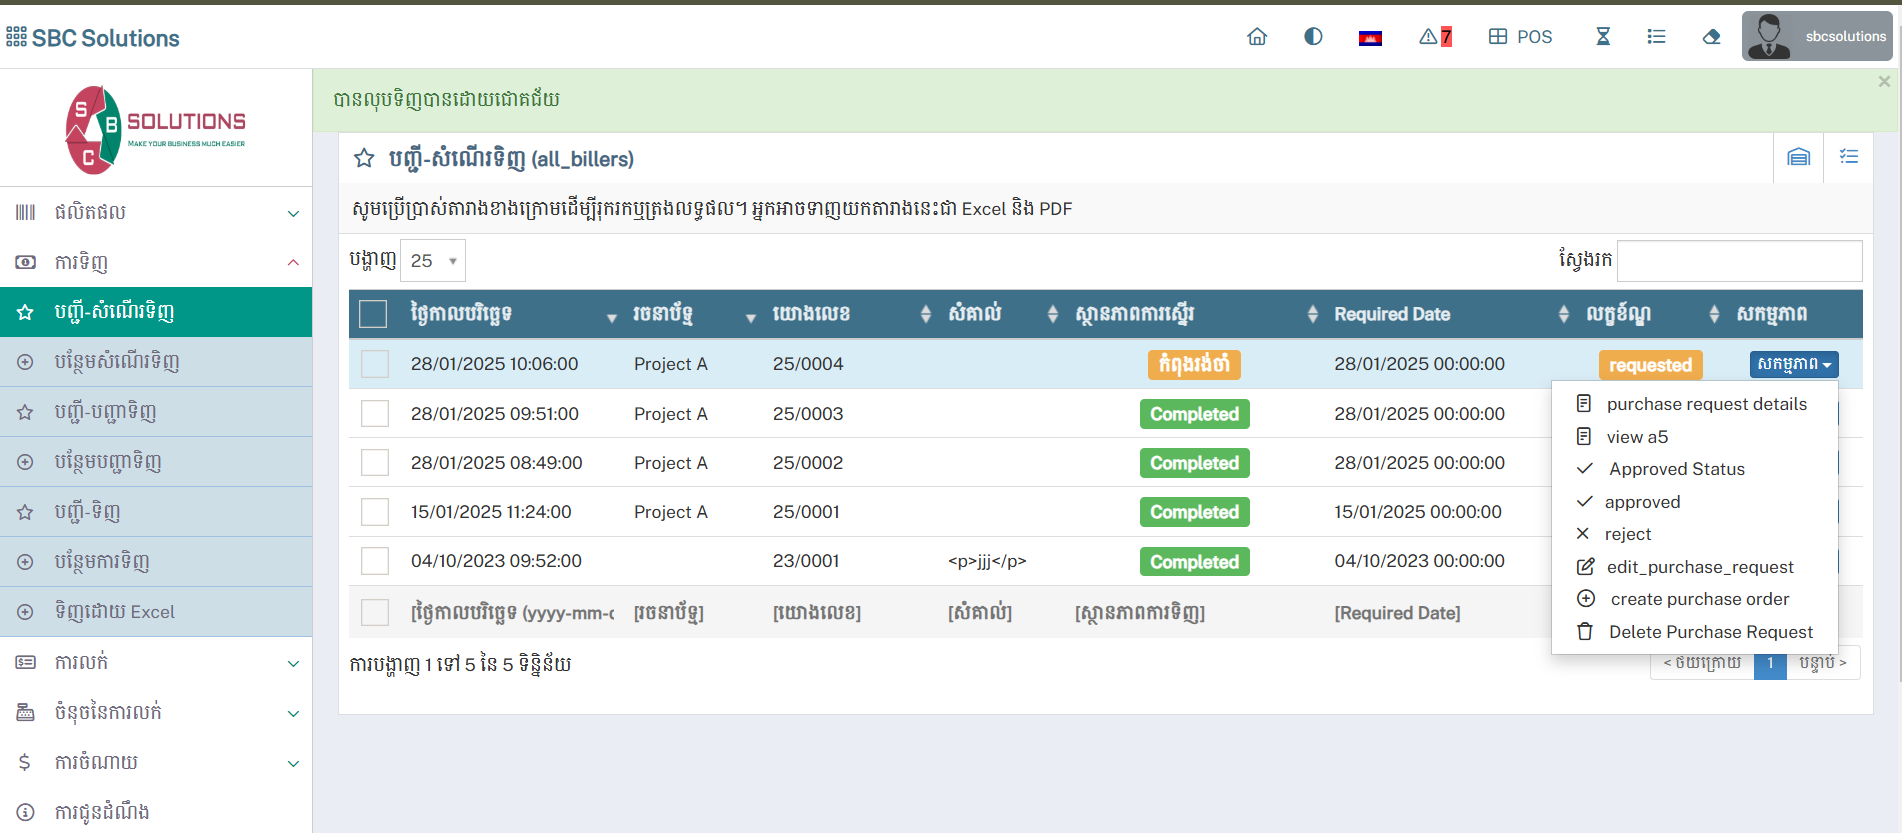The image size is (1902, 833).
Task: Check the row checkbox for 25/0001
Action: click(375, 512)
